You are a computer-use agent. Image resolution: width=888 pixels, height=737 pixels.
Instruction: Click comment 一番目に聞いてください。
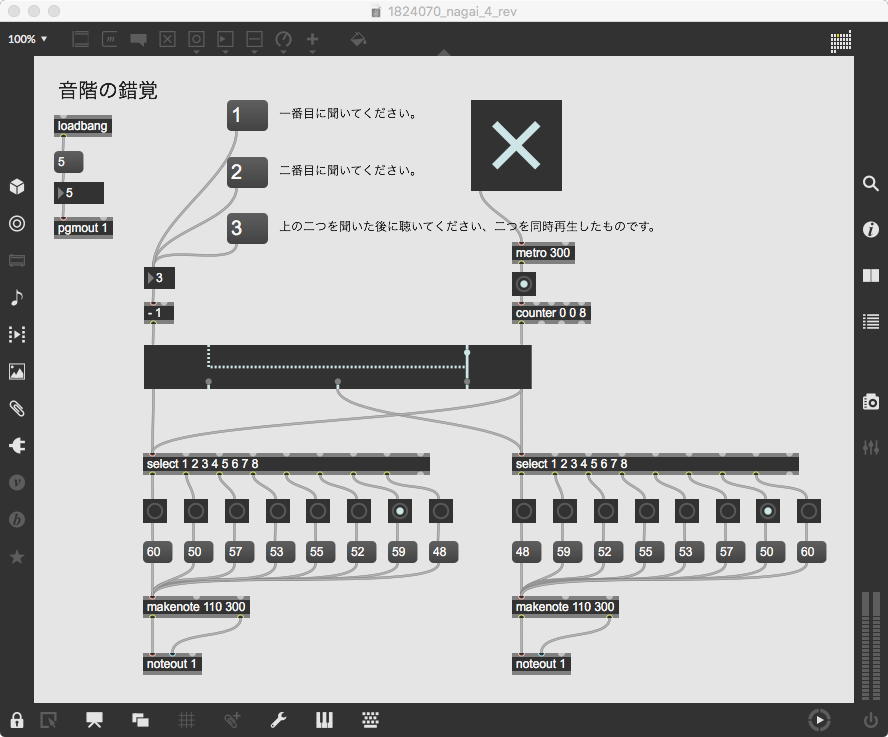[x=349, y=113]
